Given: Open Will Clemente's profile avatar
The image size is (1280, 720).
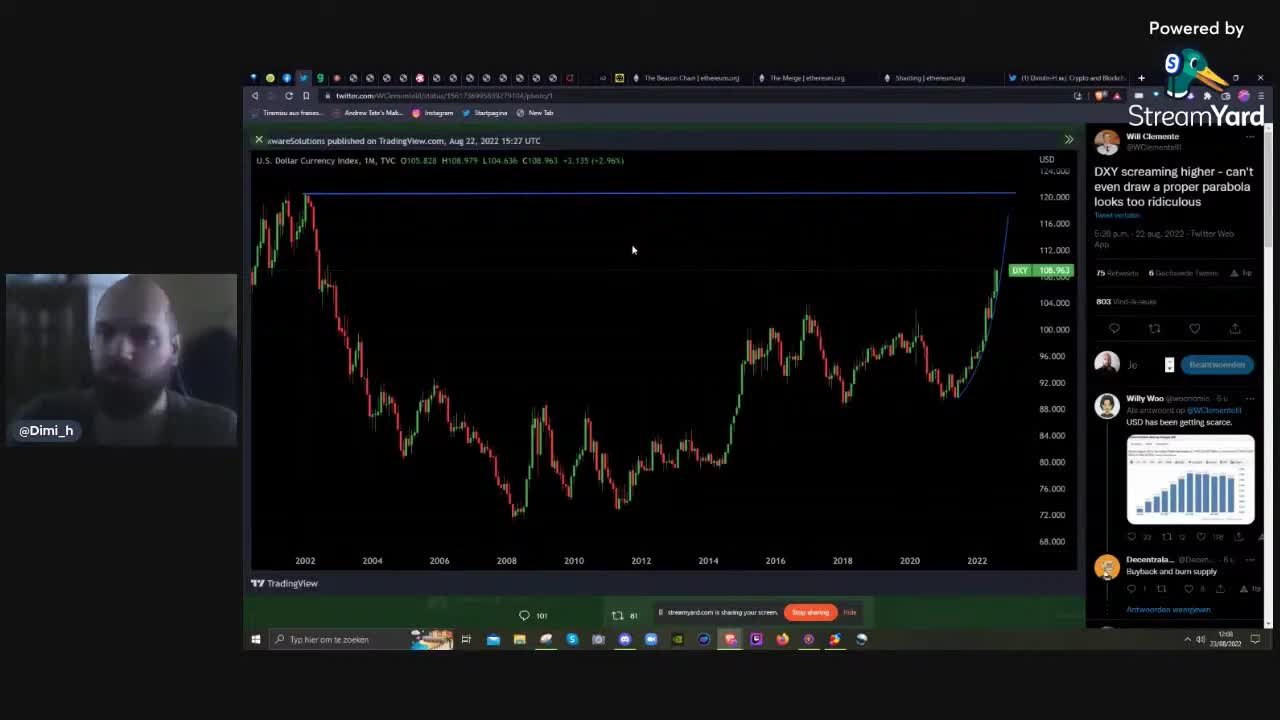Looking at the screenshot, I should 1106,142.
